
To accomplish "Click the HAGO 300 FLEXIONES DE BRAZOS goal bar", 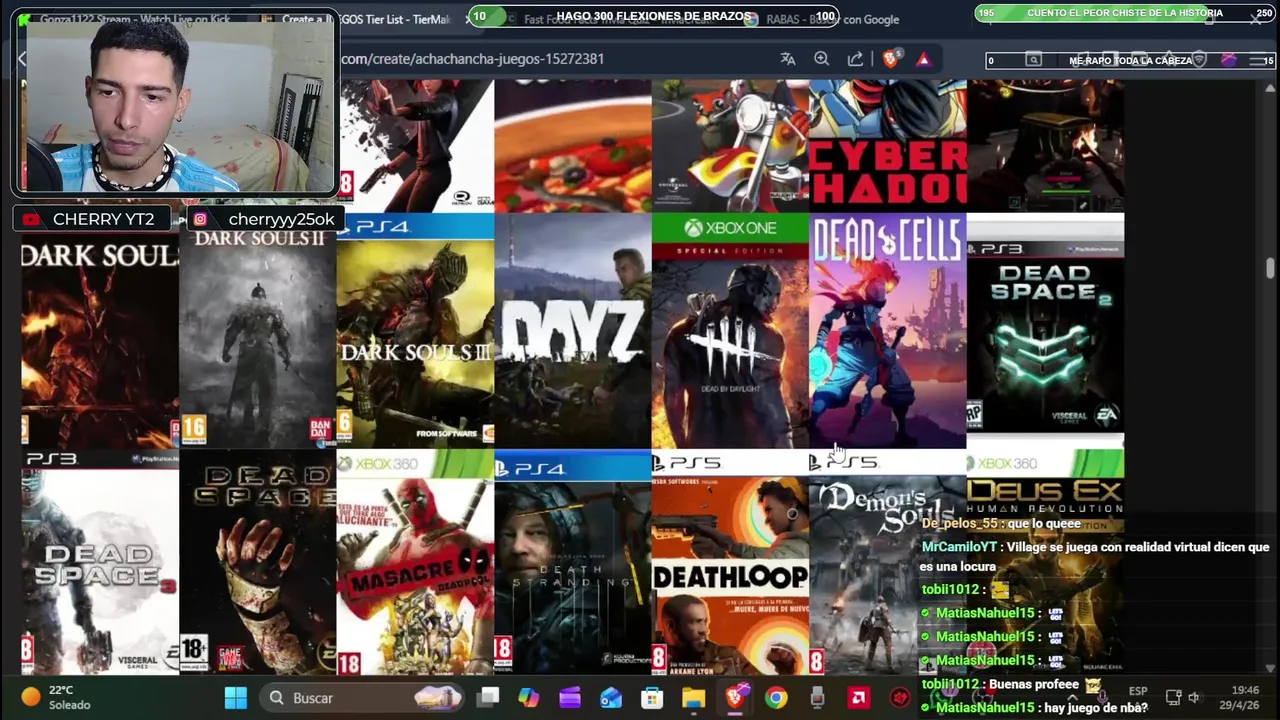I will [x=655, y=16].
